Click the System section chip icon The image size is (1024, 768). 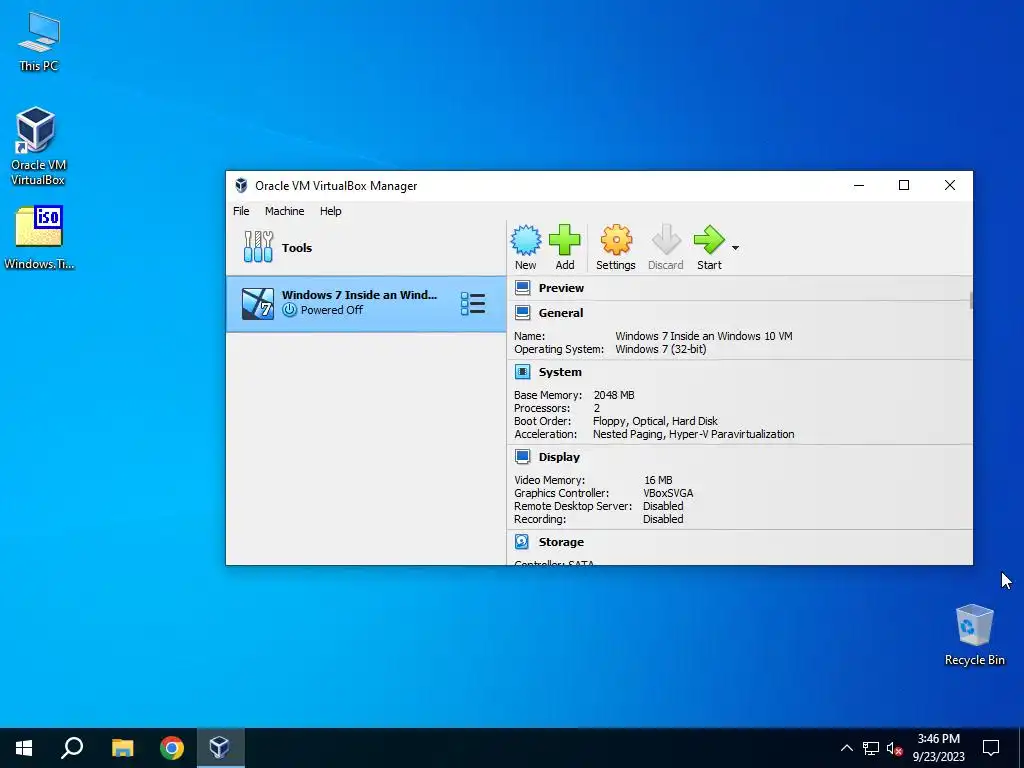(522, 372)
